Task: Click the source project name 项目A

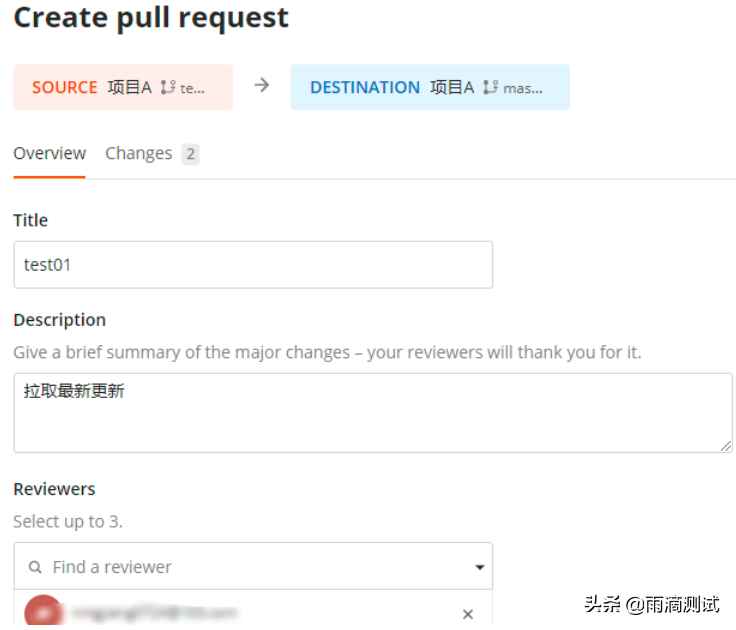Action: (x=129, y=88)
